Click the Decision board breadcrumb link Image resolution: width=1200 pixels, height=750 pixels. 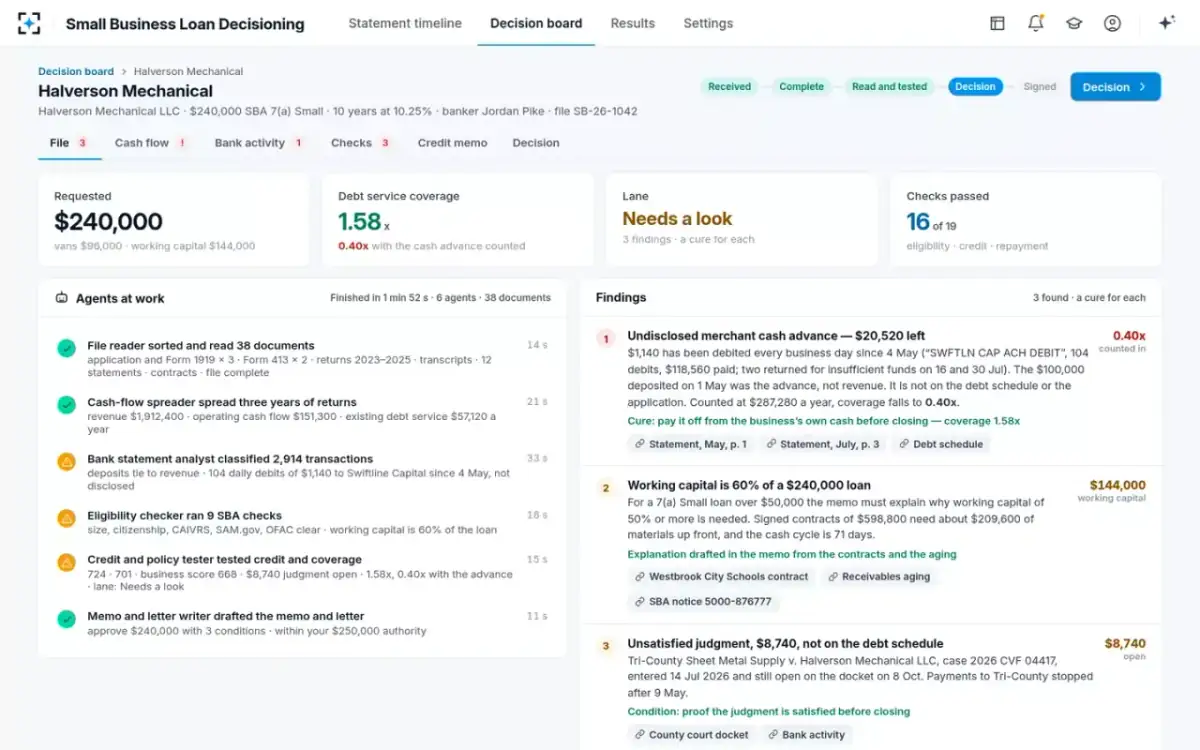76,71
